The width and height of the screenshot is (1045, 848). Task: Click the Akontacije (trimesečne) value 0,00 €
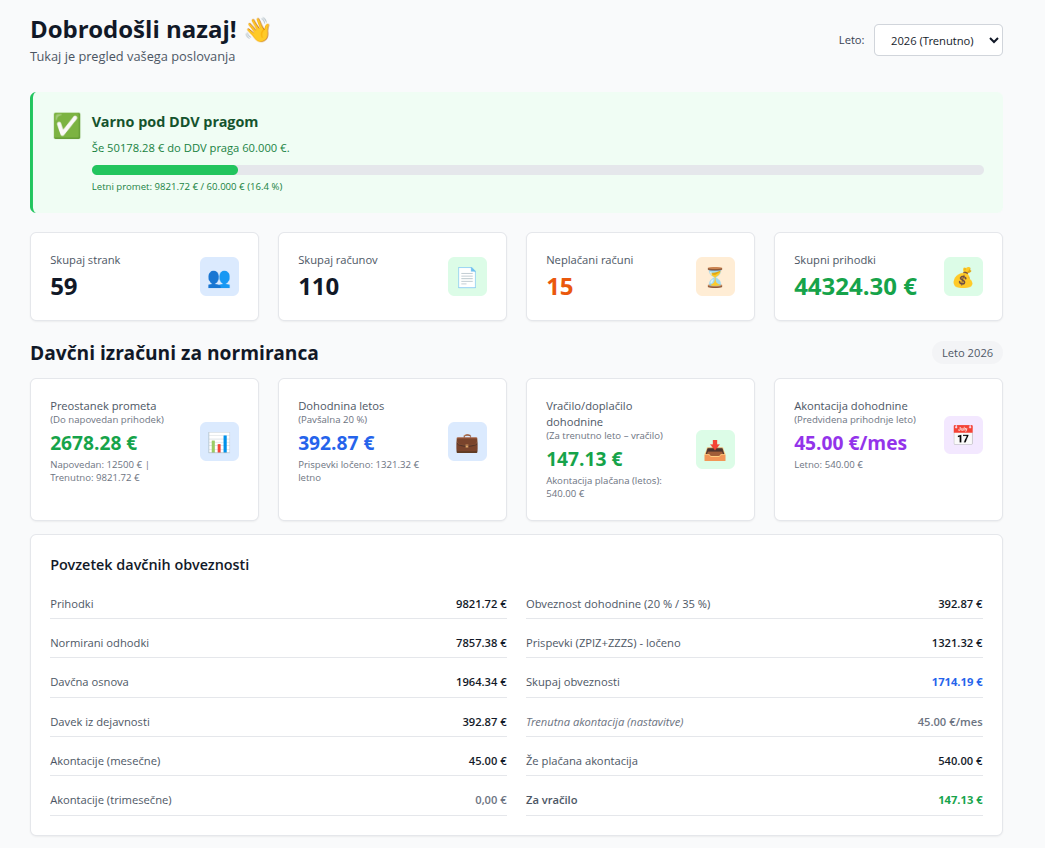tap(491, 800)
